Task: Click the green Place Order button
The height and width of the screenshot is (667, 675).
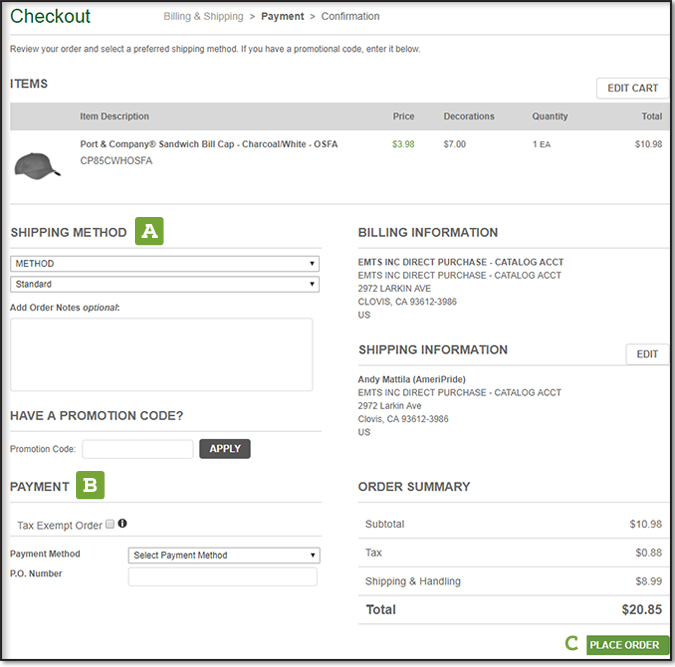Action: (627, 645)
